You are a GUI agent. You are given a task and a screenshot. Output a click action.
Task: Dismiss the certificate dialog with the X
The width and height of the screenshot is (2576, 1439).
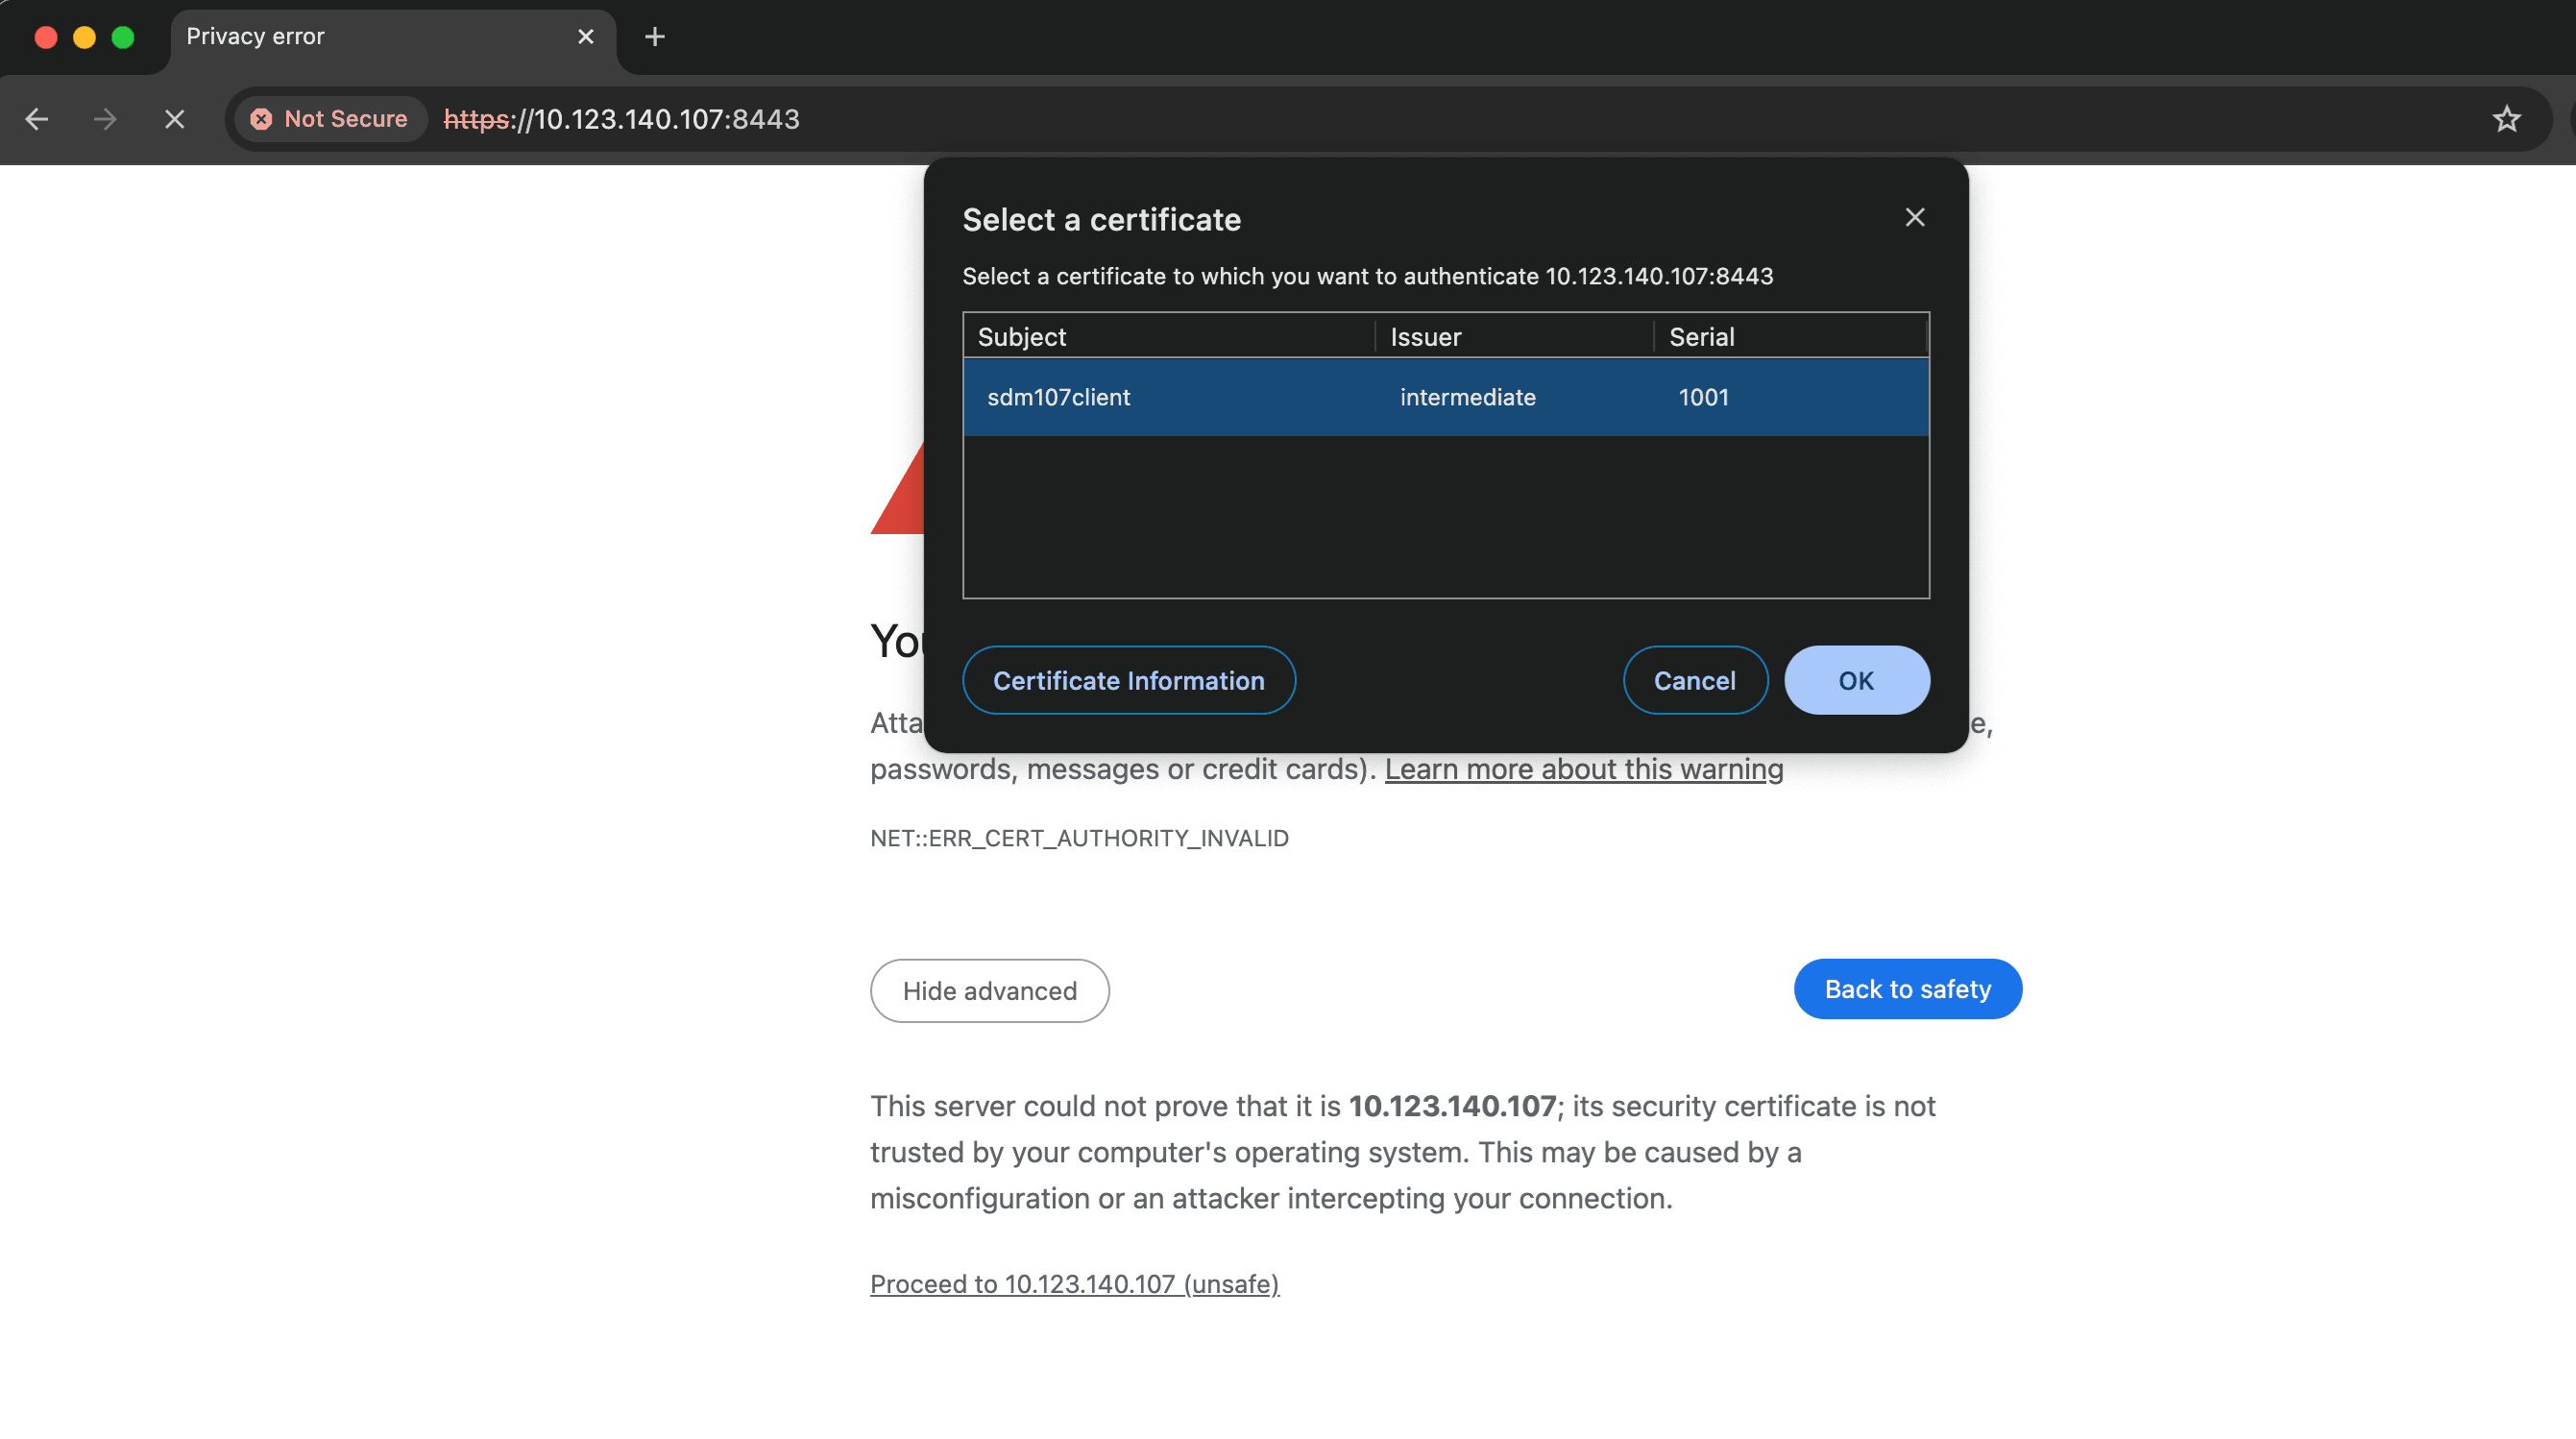point(1914,217)
